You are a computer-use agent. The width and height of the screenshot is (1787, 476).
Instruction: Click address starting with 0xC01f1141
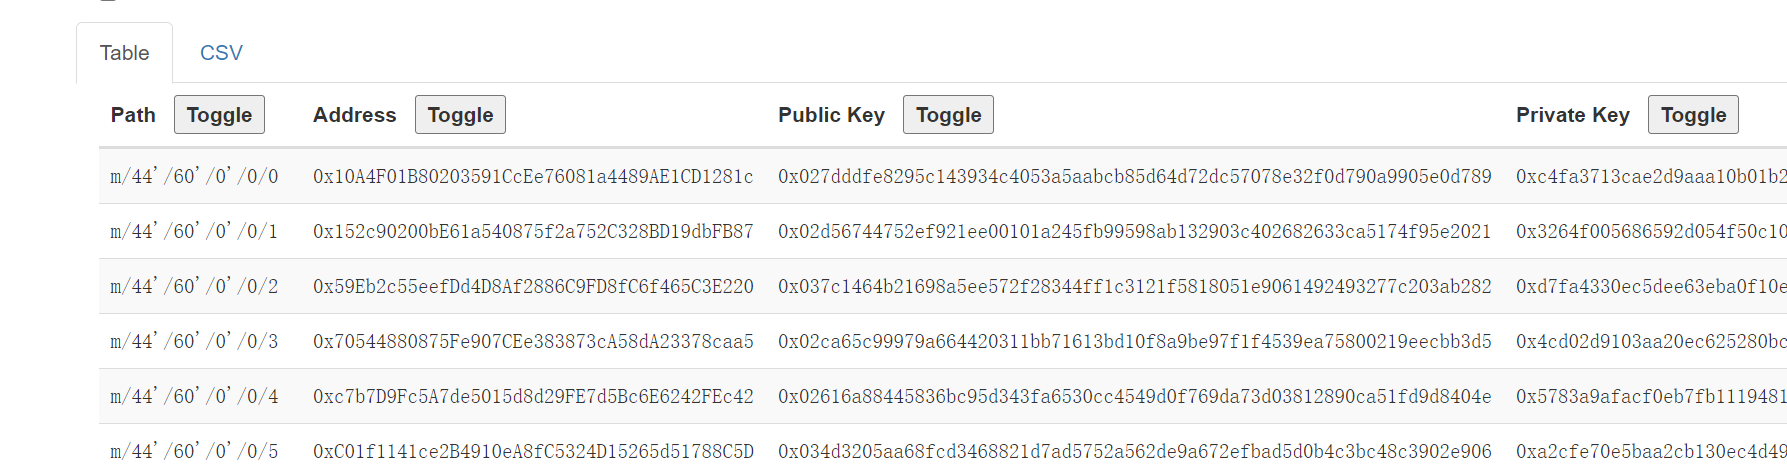tap(533, 452)
